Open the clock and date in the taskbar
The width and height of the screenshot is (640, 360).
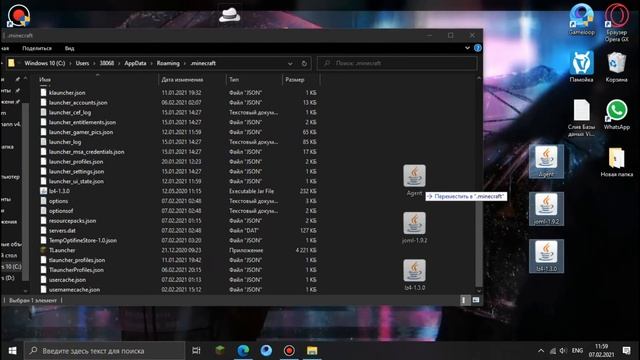601,351
